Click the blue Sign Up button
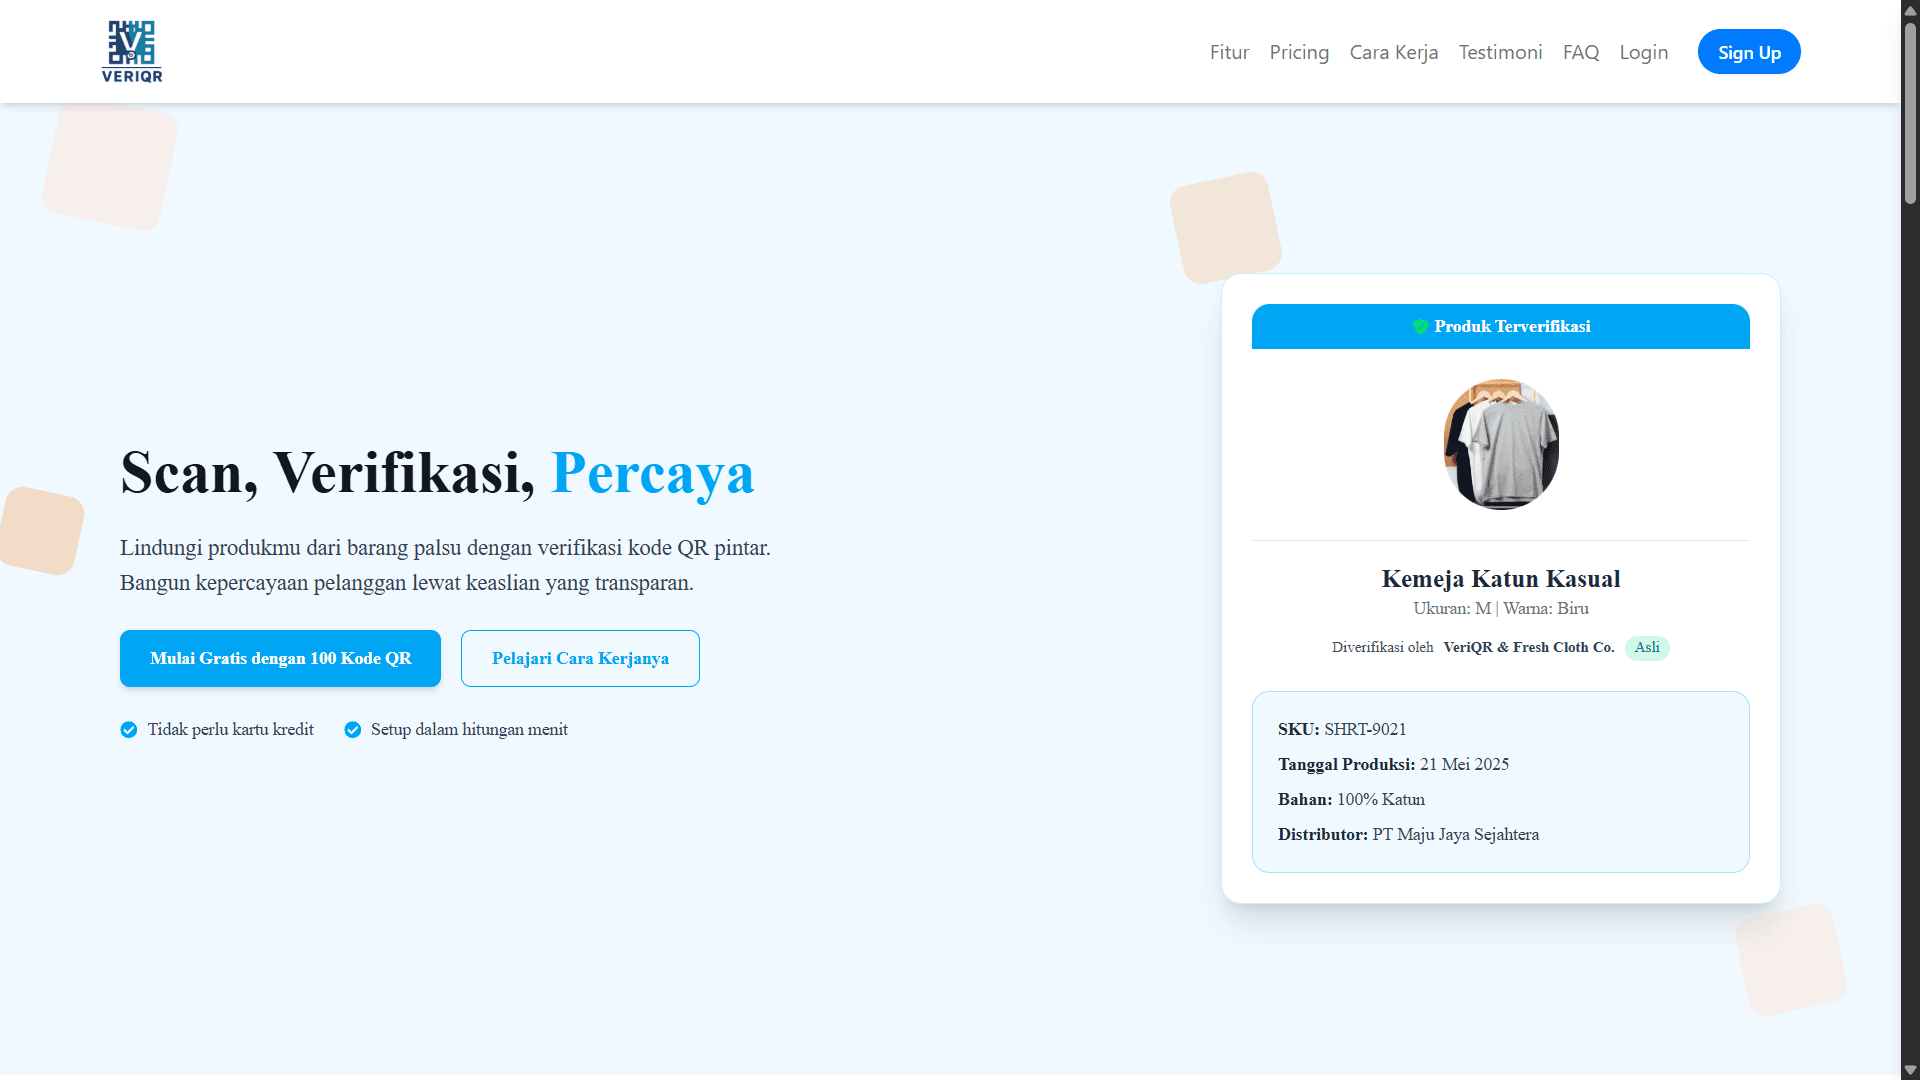 coord(1749,52)
